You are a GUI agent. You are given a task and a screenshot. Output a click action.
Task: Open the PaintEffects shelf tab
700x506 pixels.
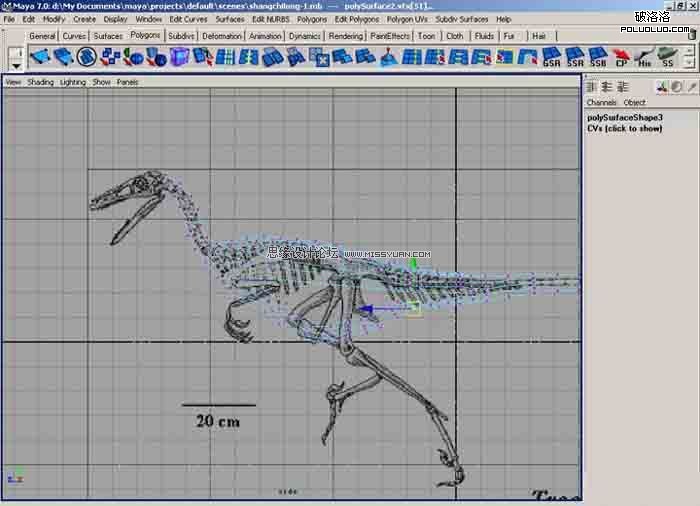tap(390, 36)
